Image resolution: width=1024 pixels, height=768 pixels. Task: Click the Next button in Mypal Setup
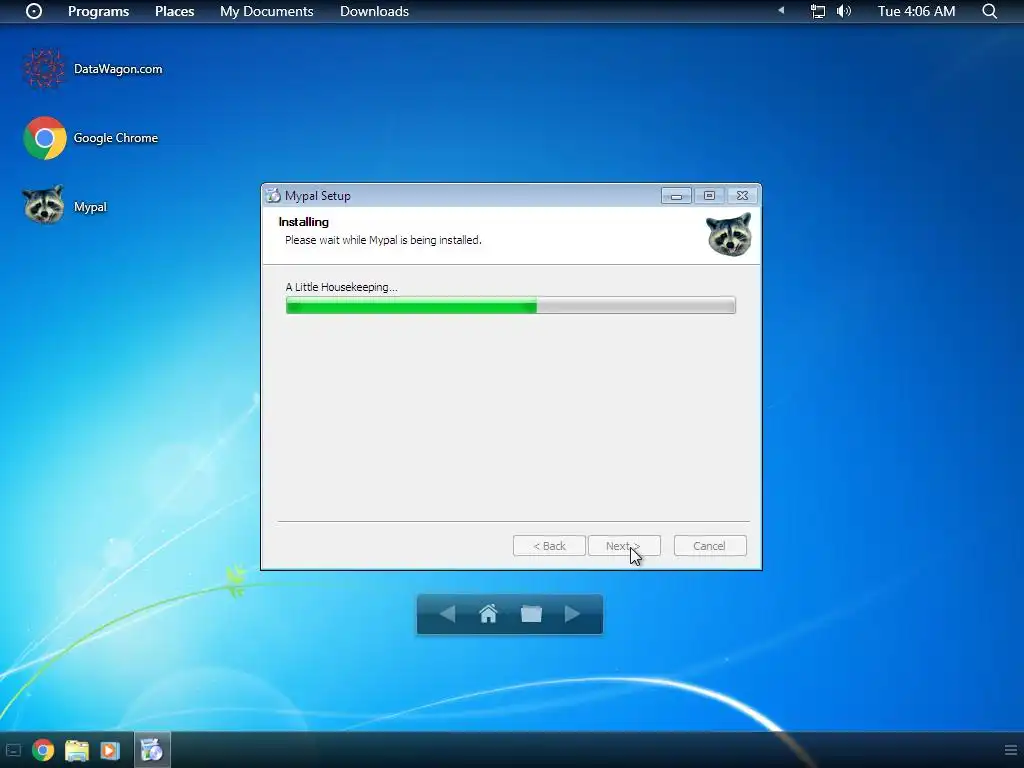624,546
